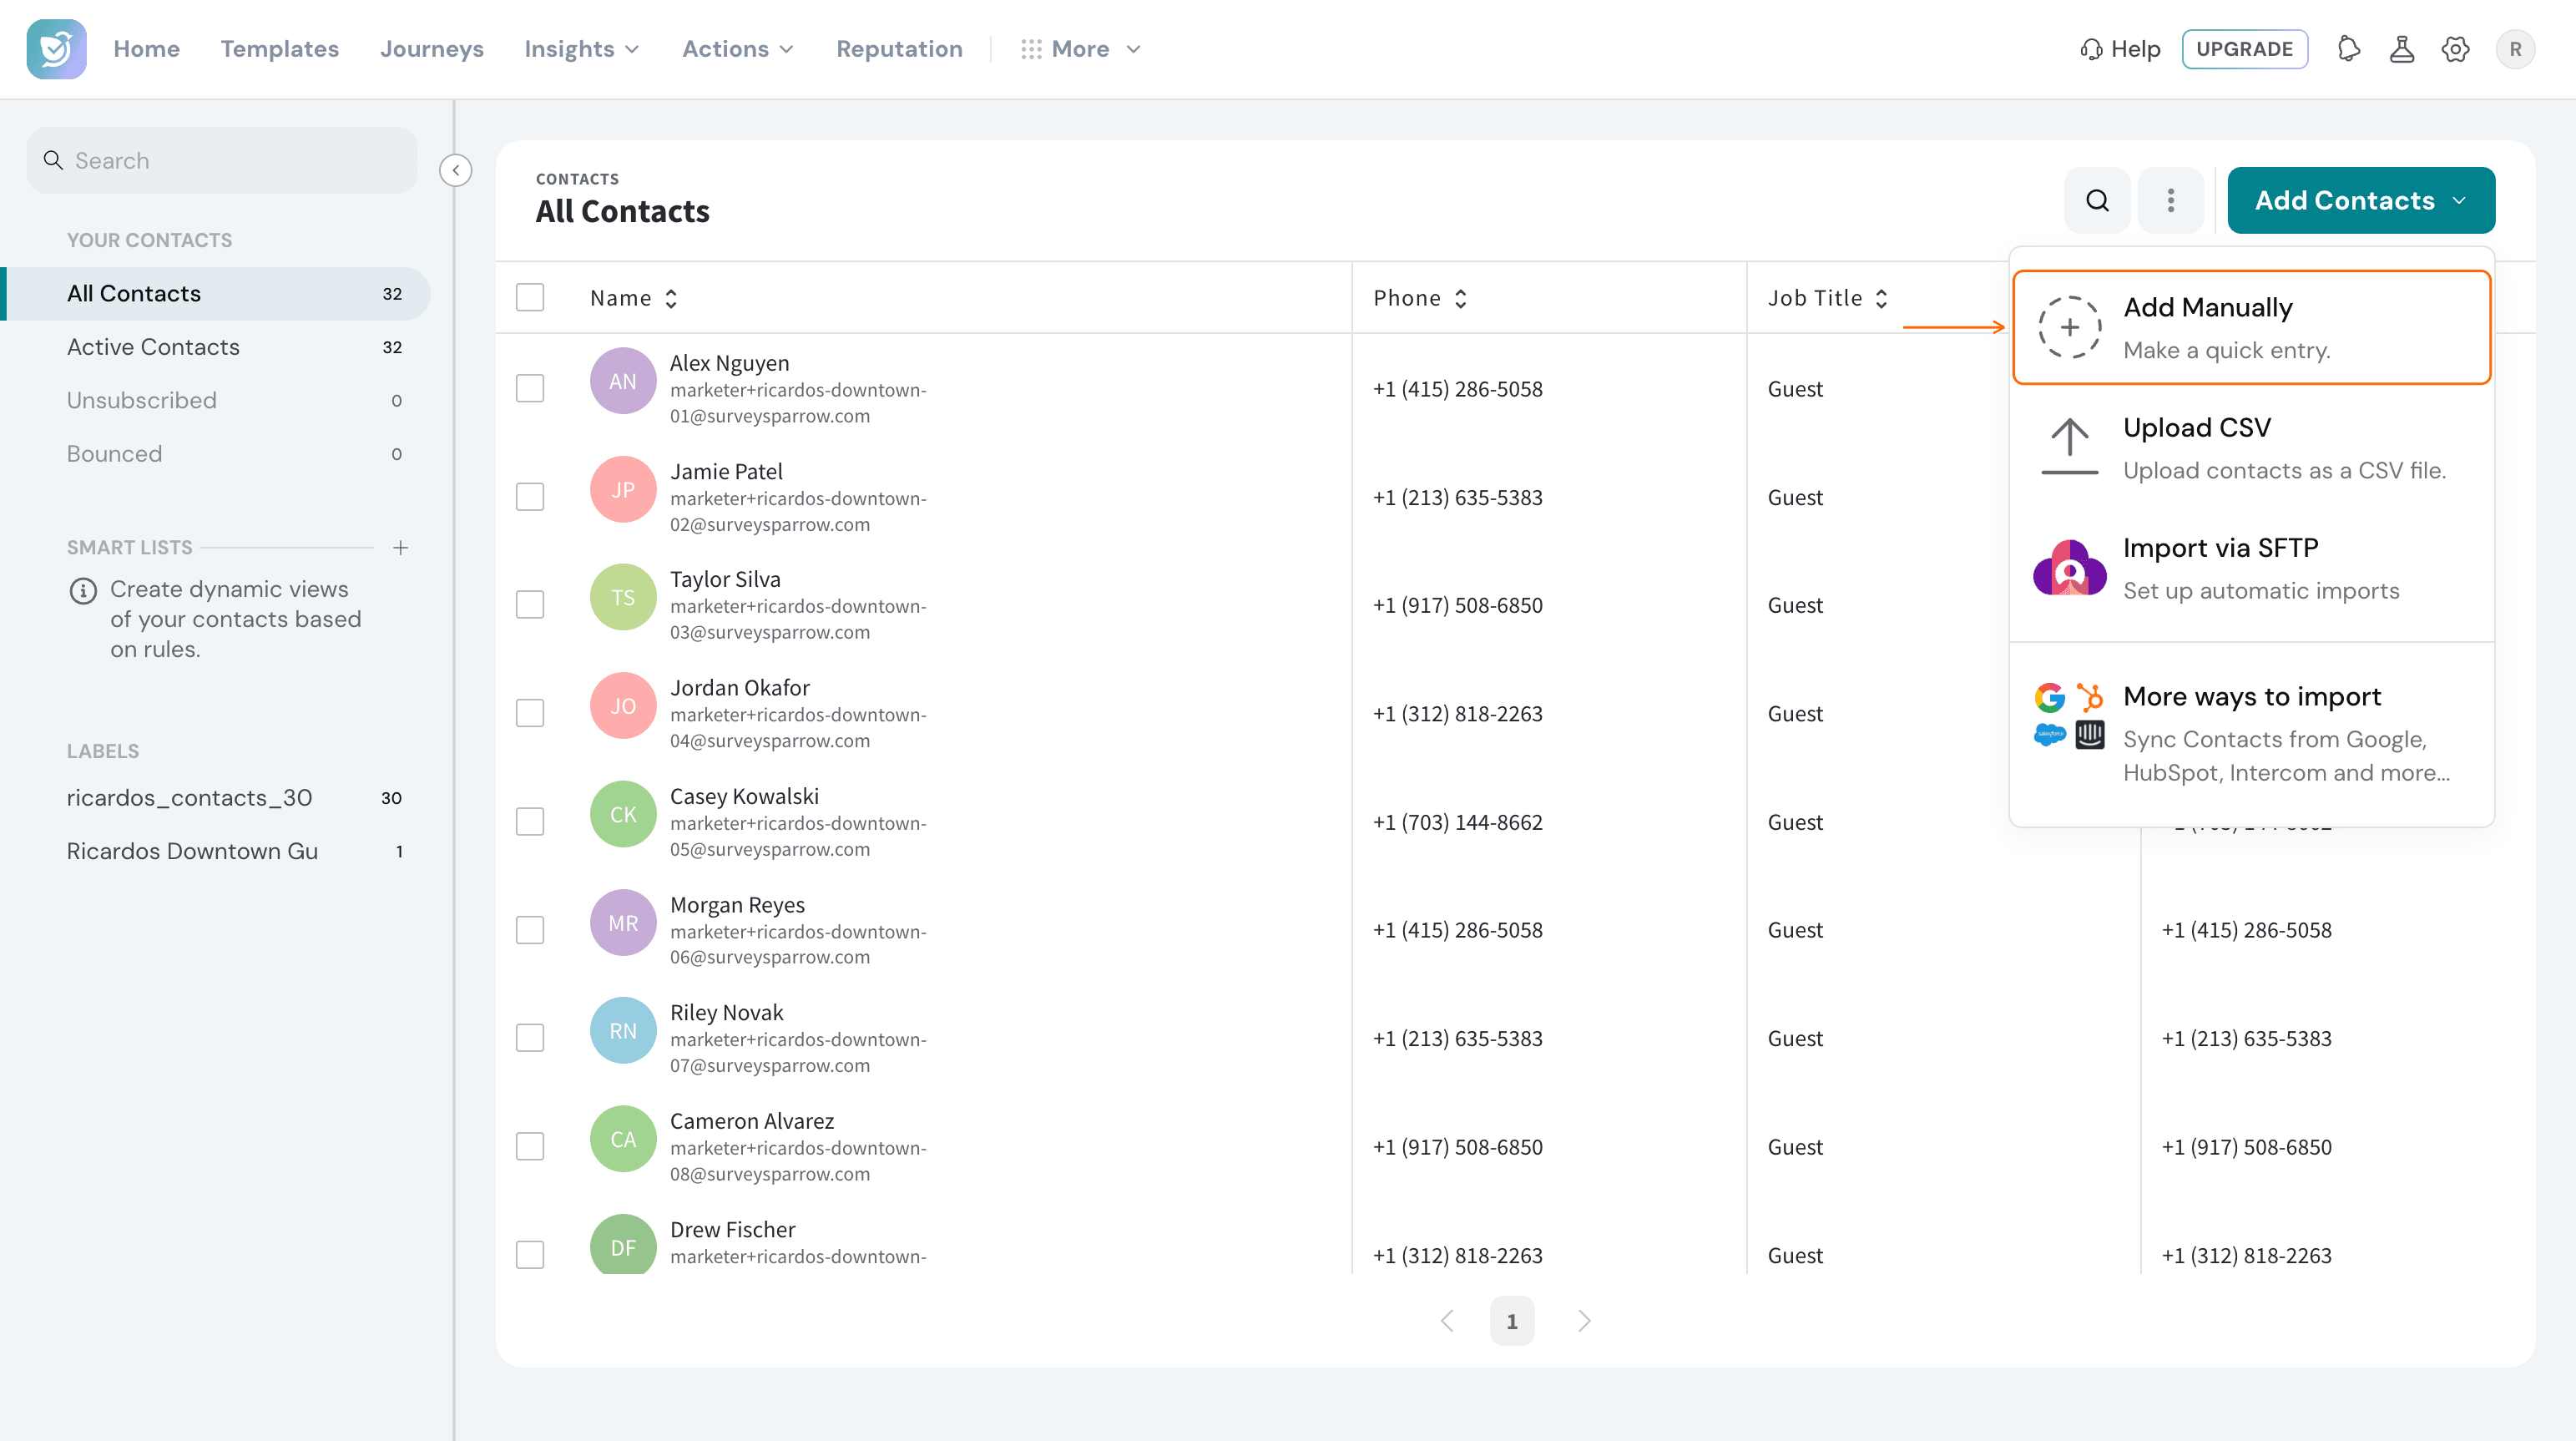Open the settings gear icon

[x=2455, y=49]
